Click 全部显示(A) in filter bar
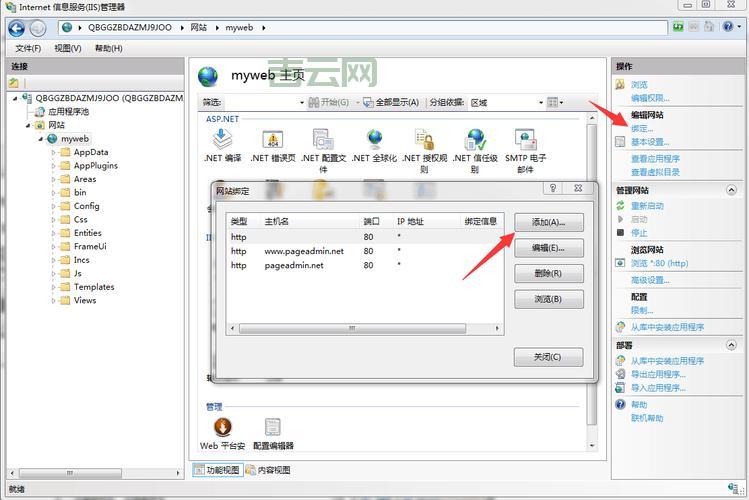This screenshot has height=500, width=749. 391,102
